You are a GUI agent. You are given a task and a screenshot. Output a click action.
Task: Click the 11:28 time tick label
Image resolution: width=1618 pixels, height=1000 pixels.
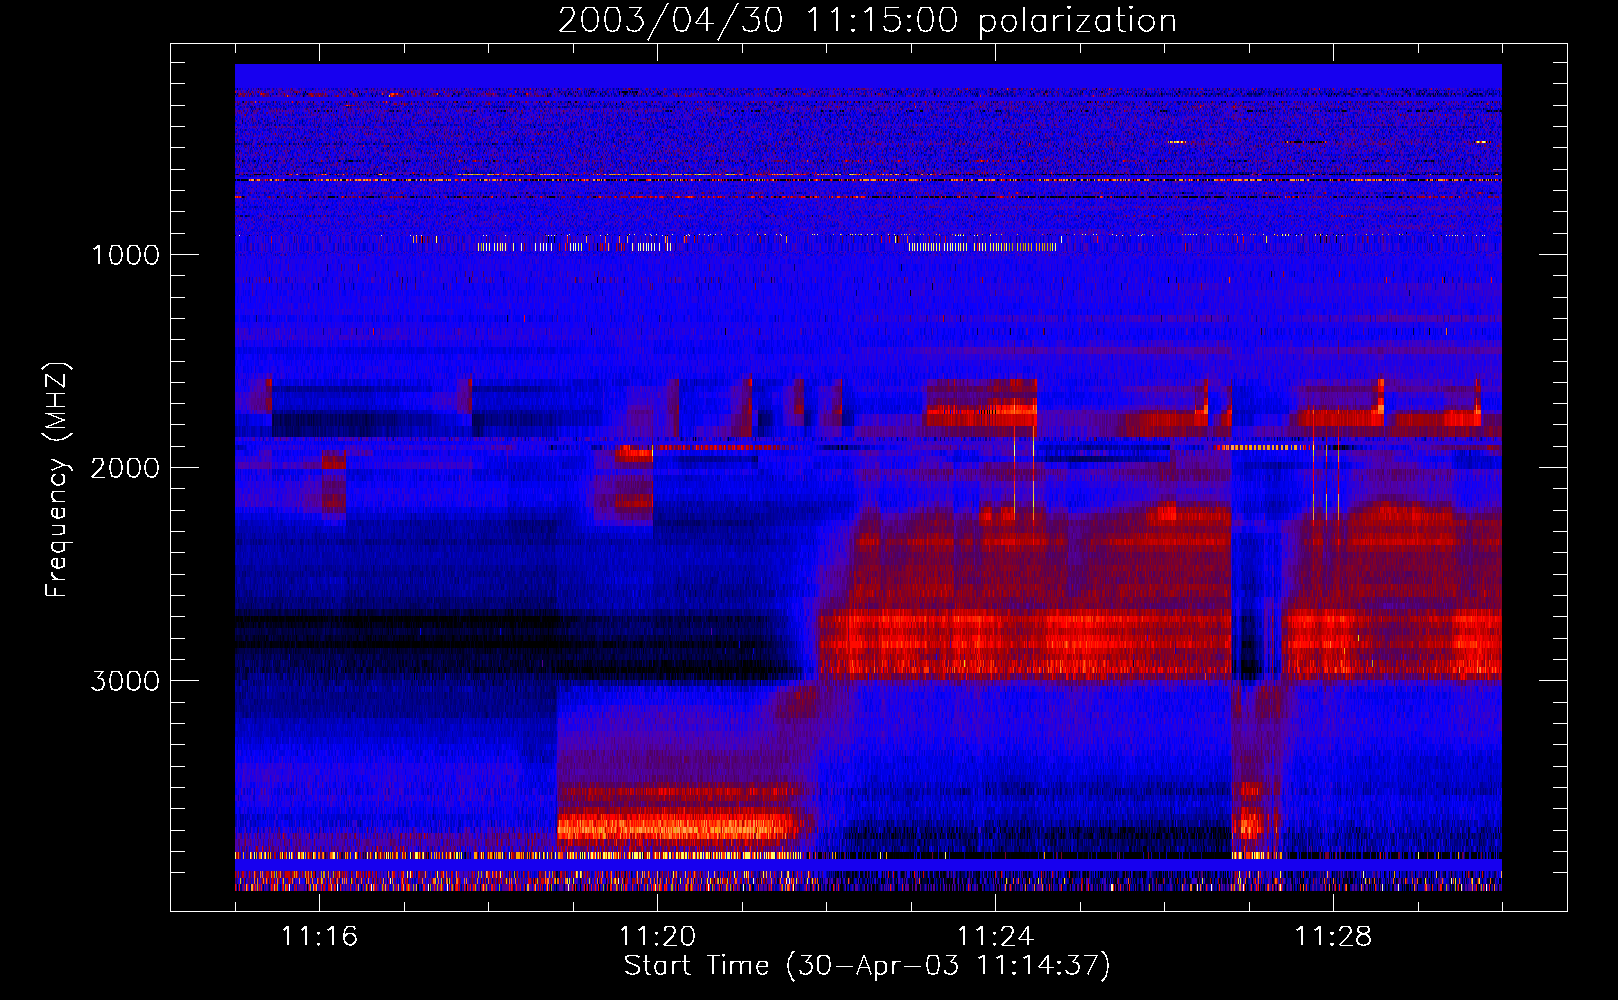1333,936
